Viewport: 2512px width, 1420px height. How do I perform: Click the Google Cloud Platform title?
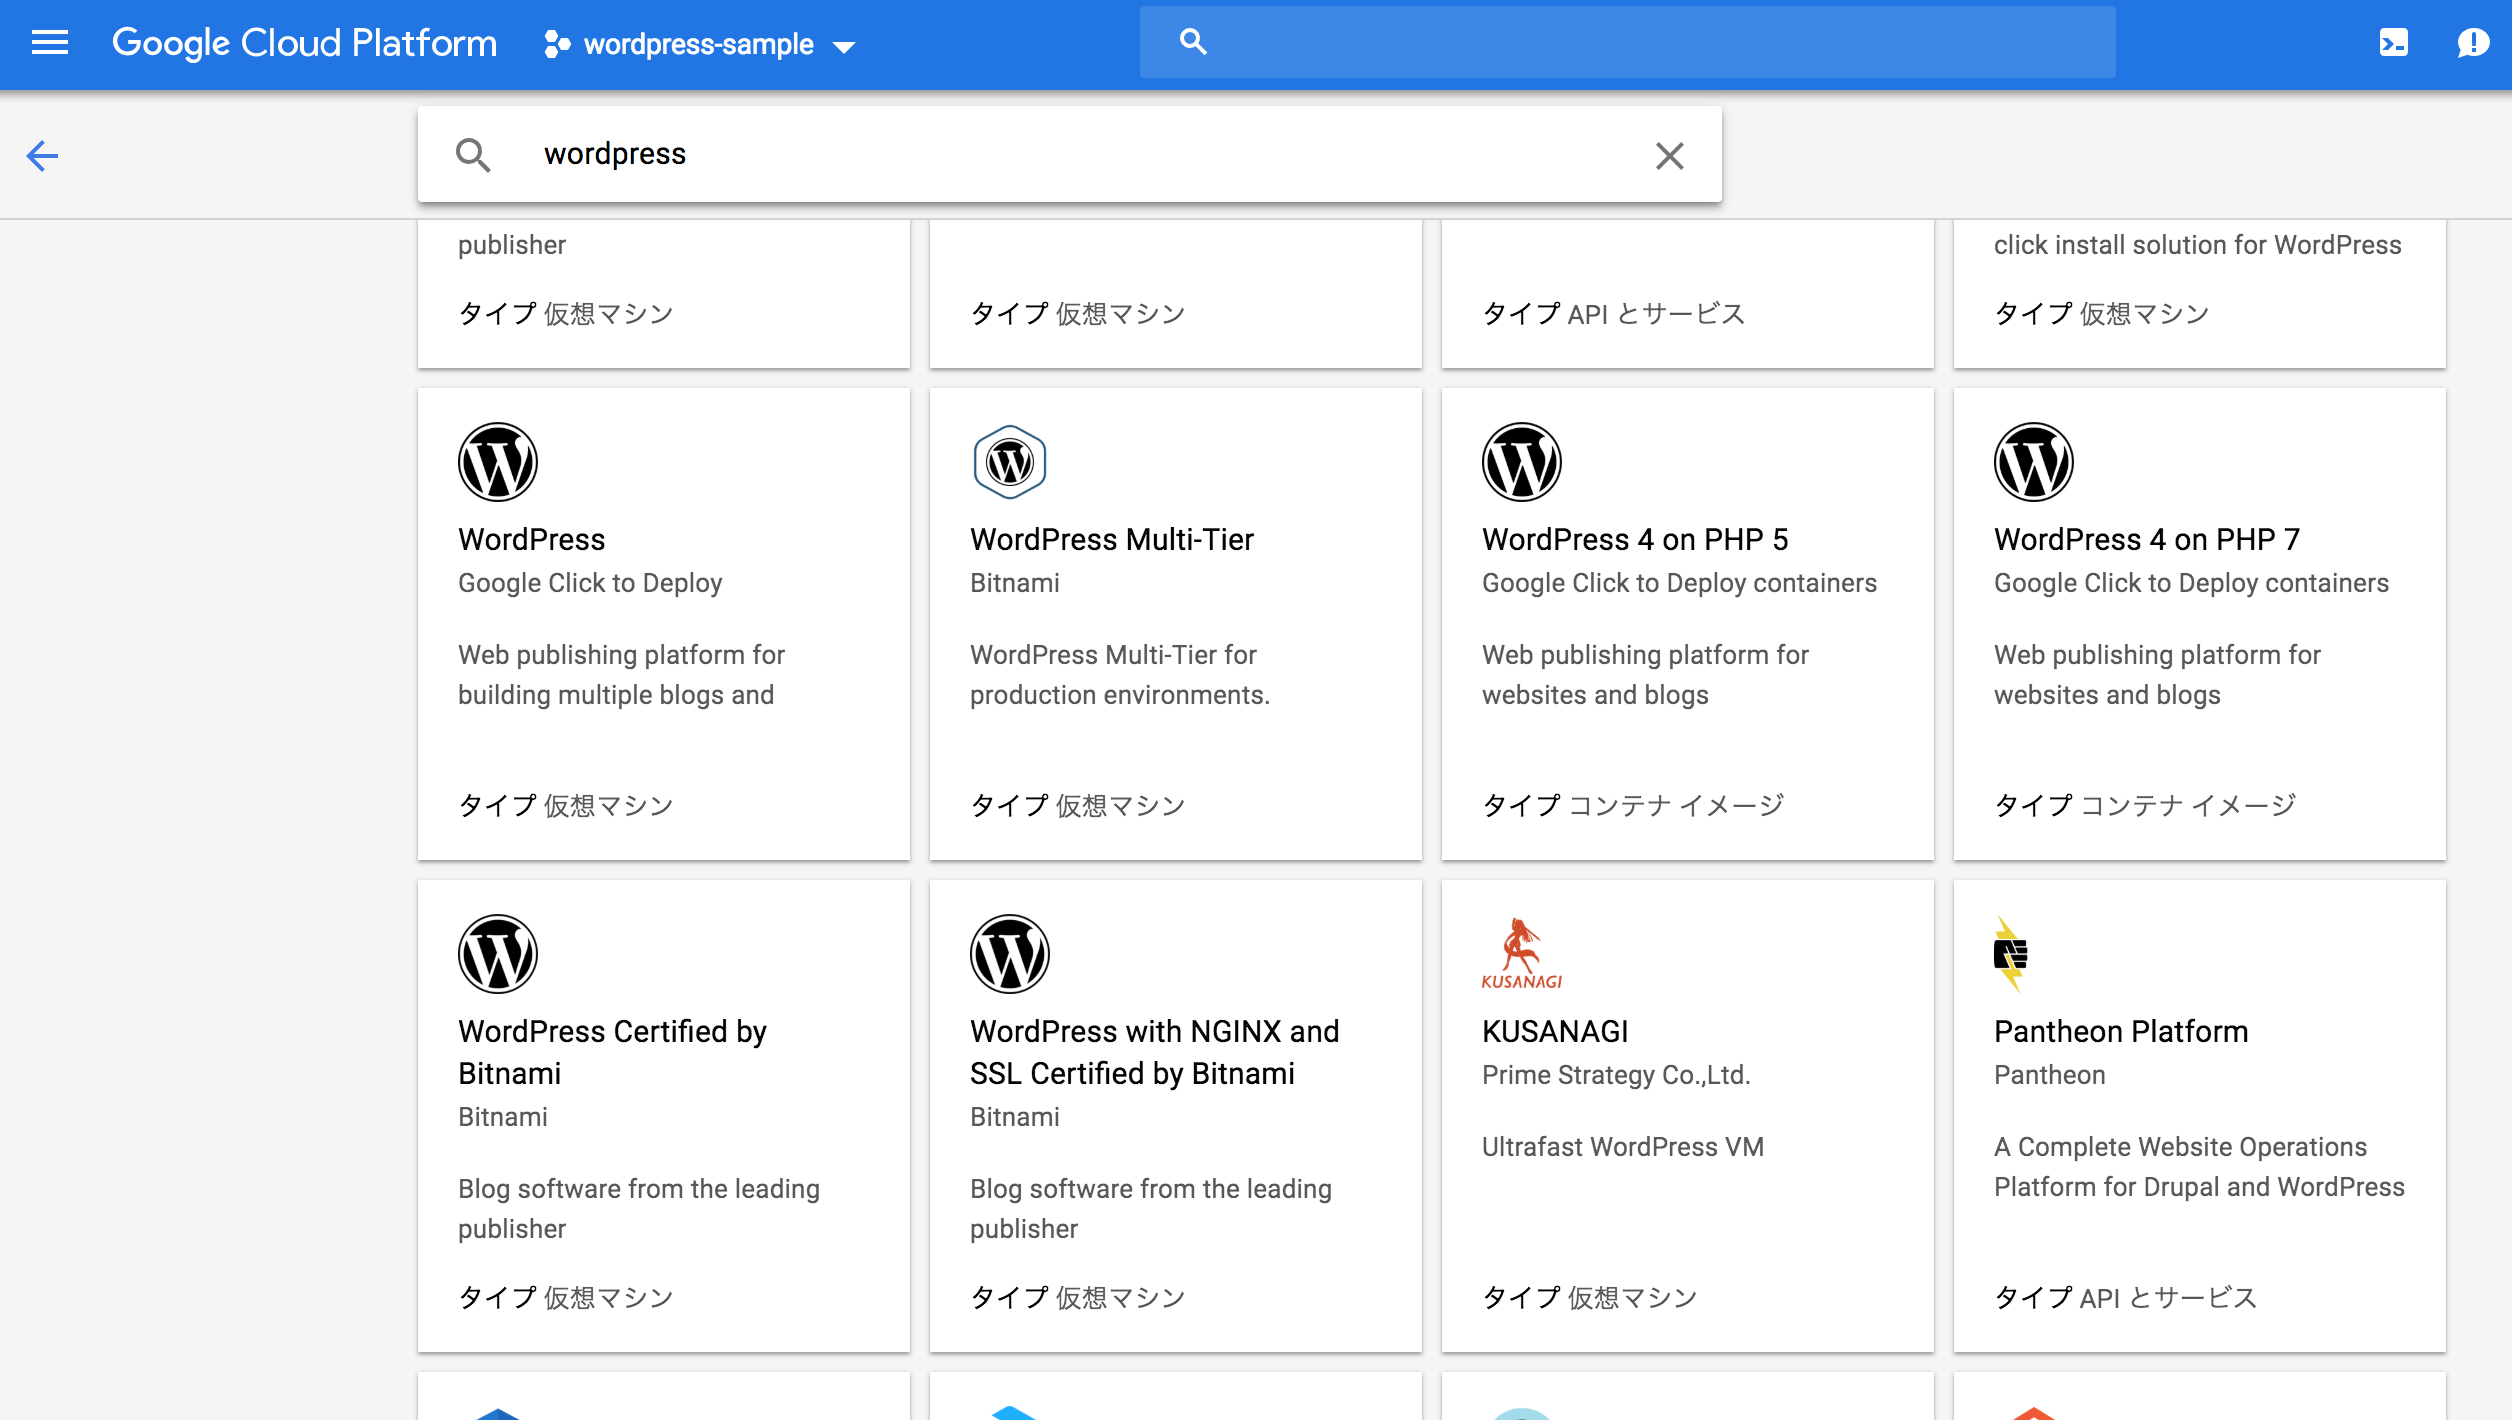click(304, 43)
